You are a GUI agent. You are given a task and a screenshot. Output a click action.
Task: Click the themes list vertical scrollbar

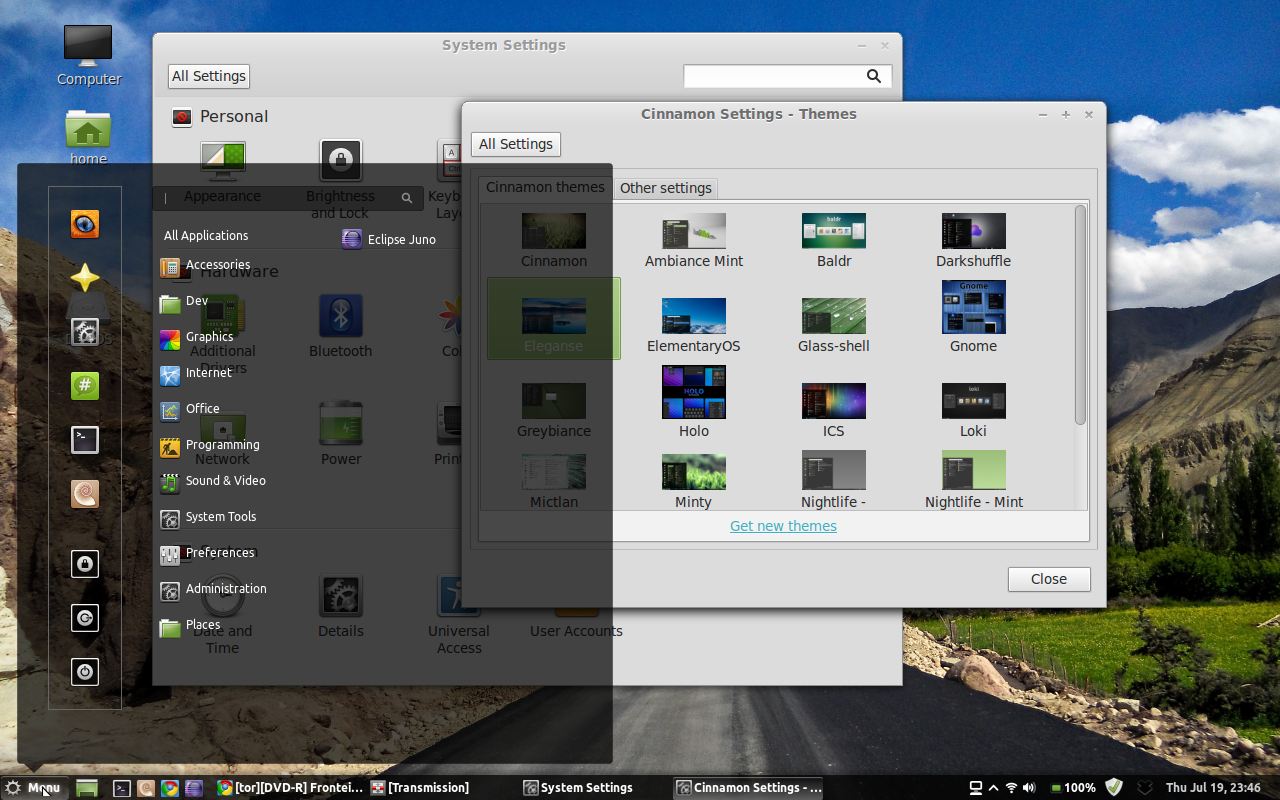click(1080, 315)
